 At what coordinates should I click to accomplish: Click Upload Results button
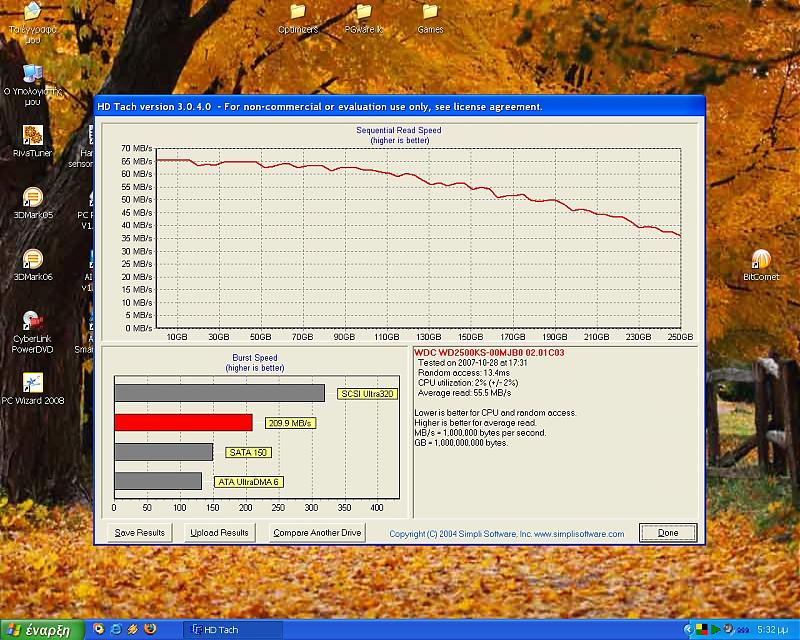coord(219,533)
